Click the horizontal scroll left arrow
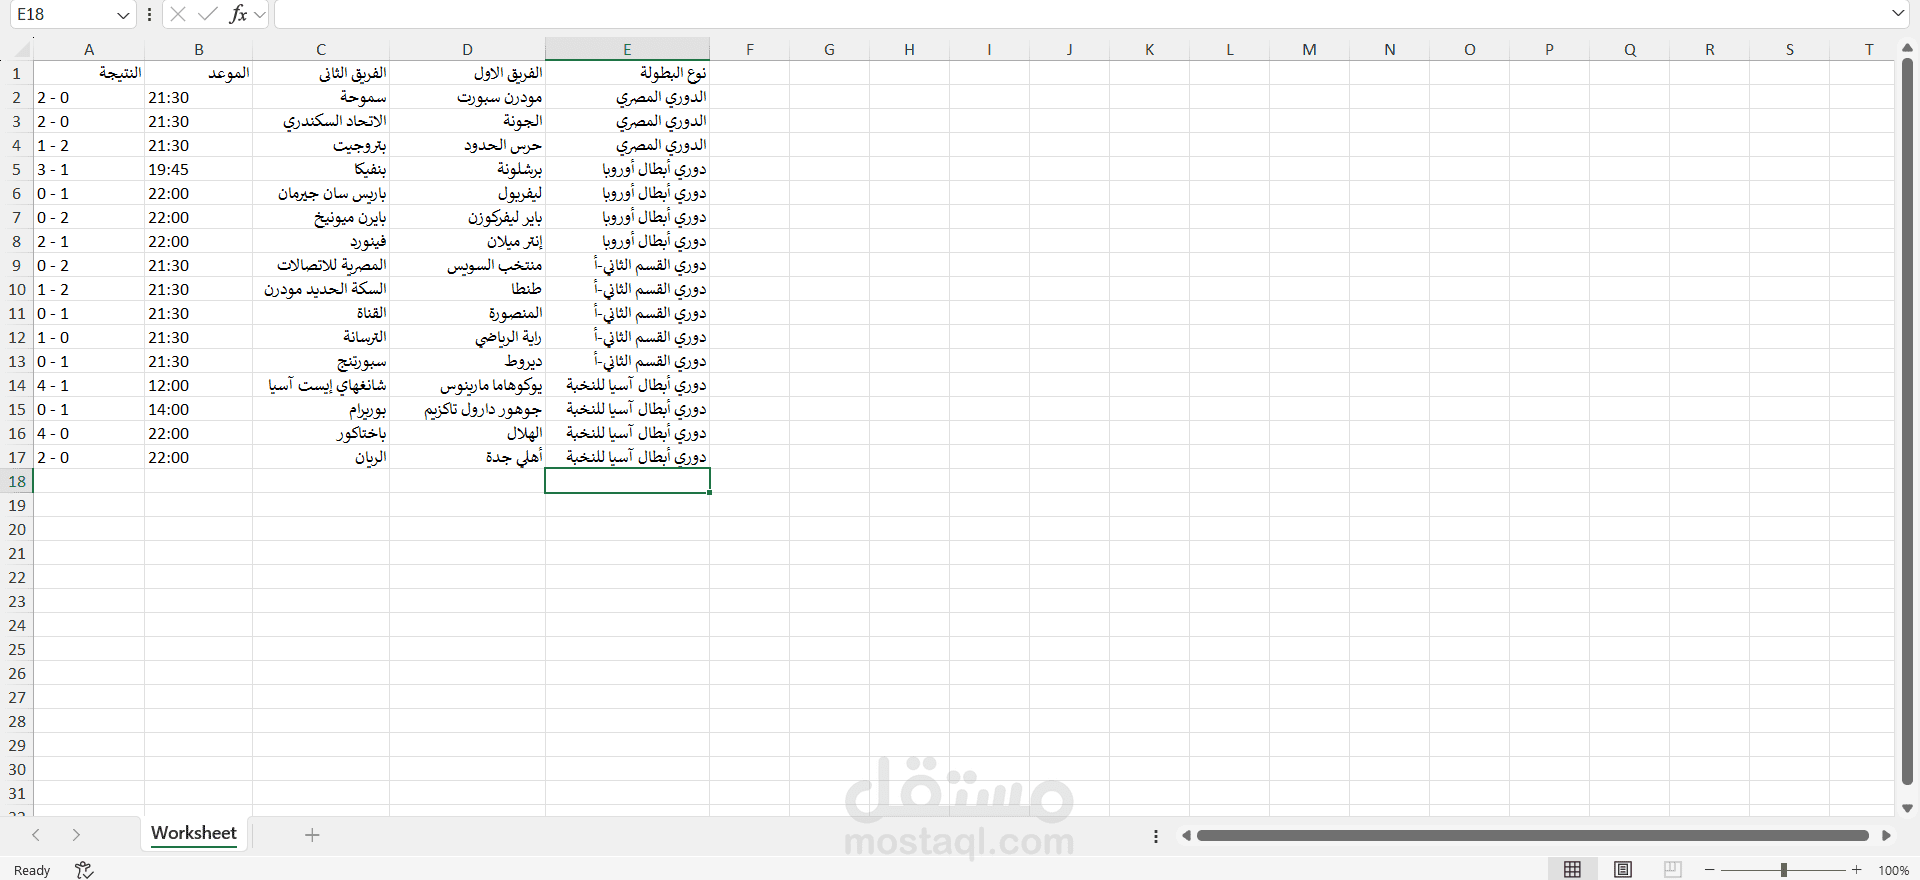1920x880 pixels. [1186, 836]
